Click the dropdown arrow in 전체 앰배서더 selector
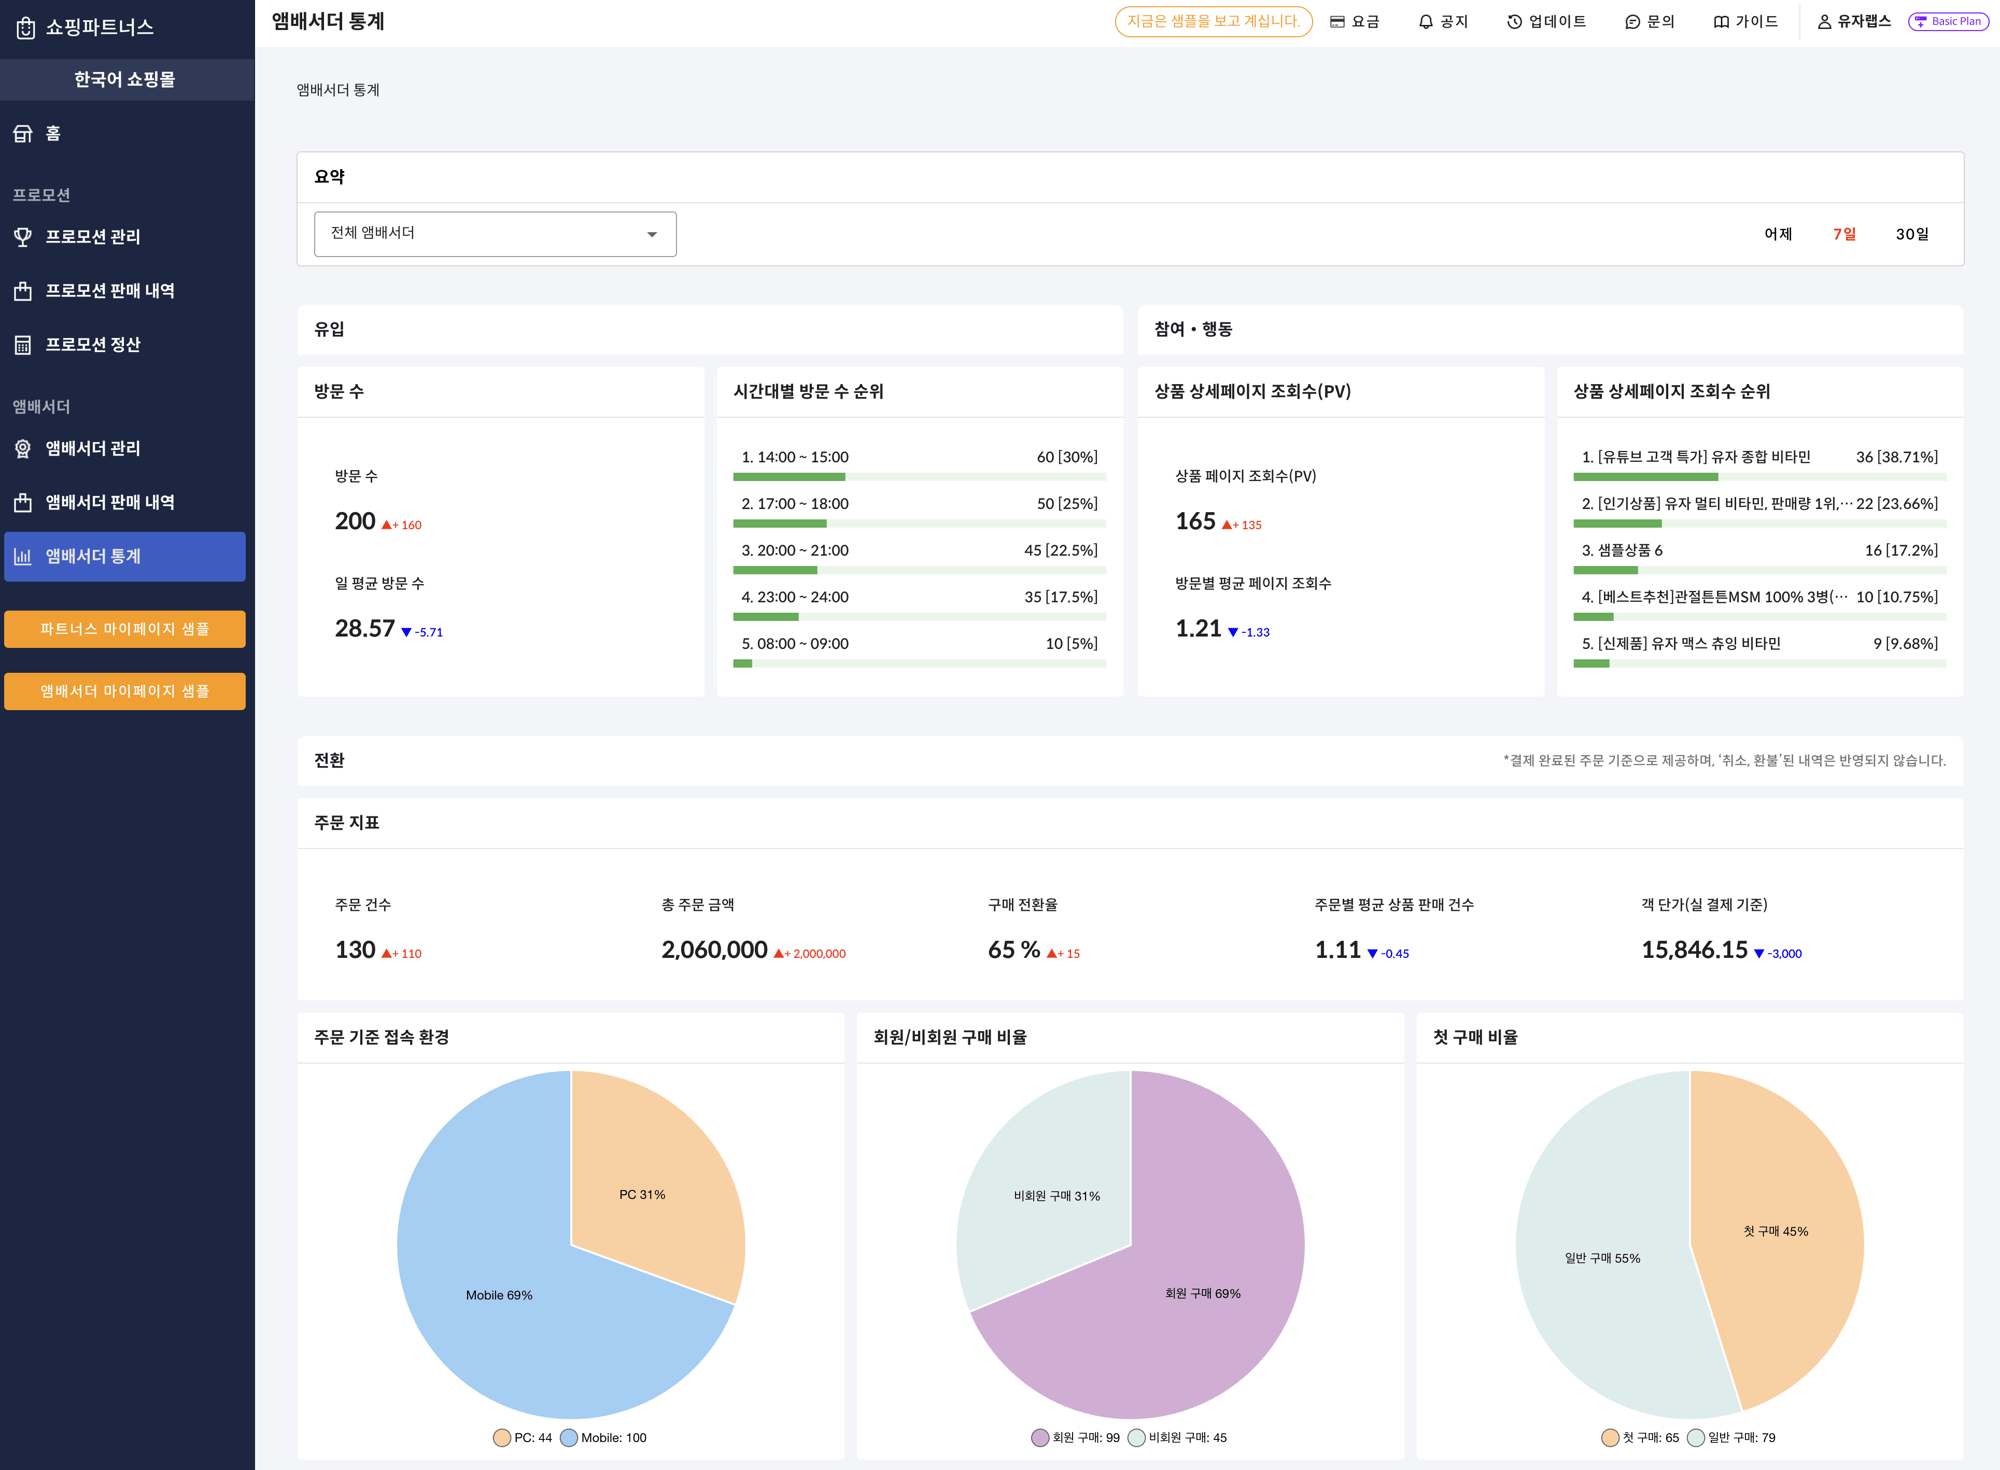 (652, 235)
